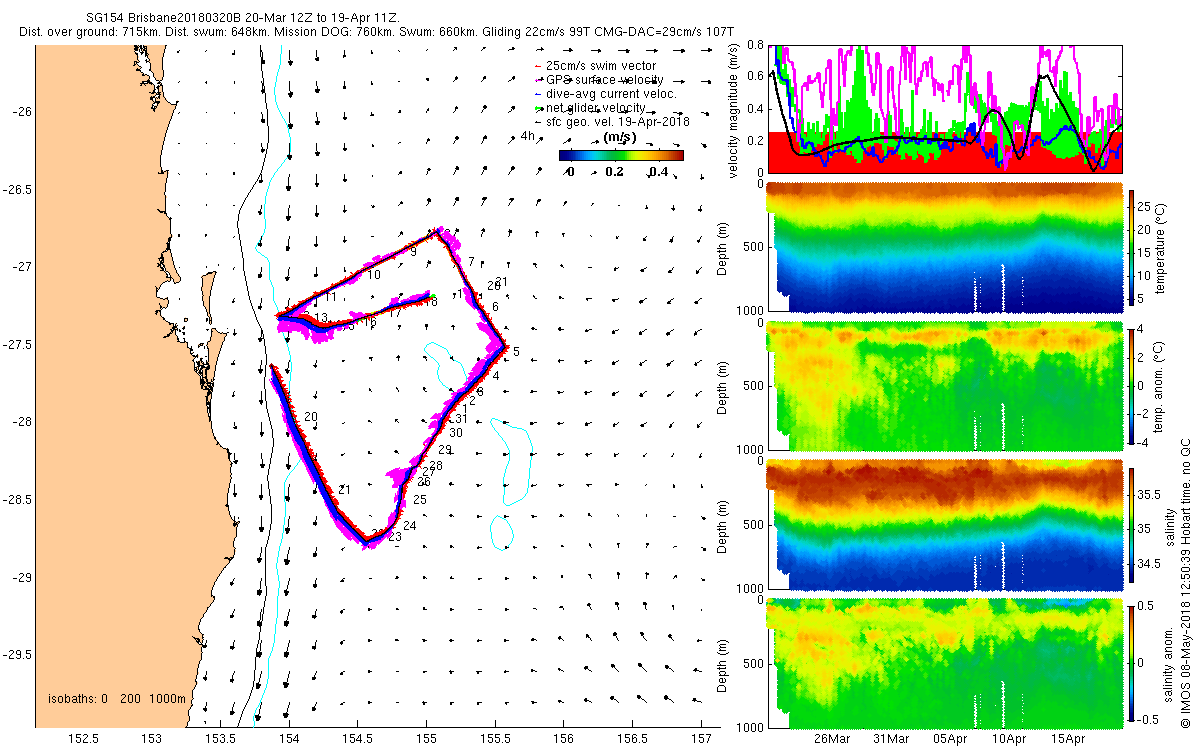The image size is (1200, 750).
Task: Click the 'velocity magnitude (m/s)' axis label
Action: click(734, 110)
